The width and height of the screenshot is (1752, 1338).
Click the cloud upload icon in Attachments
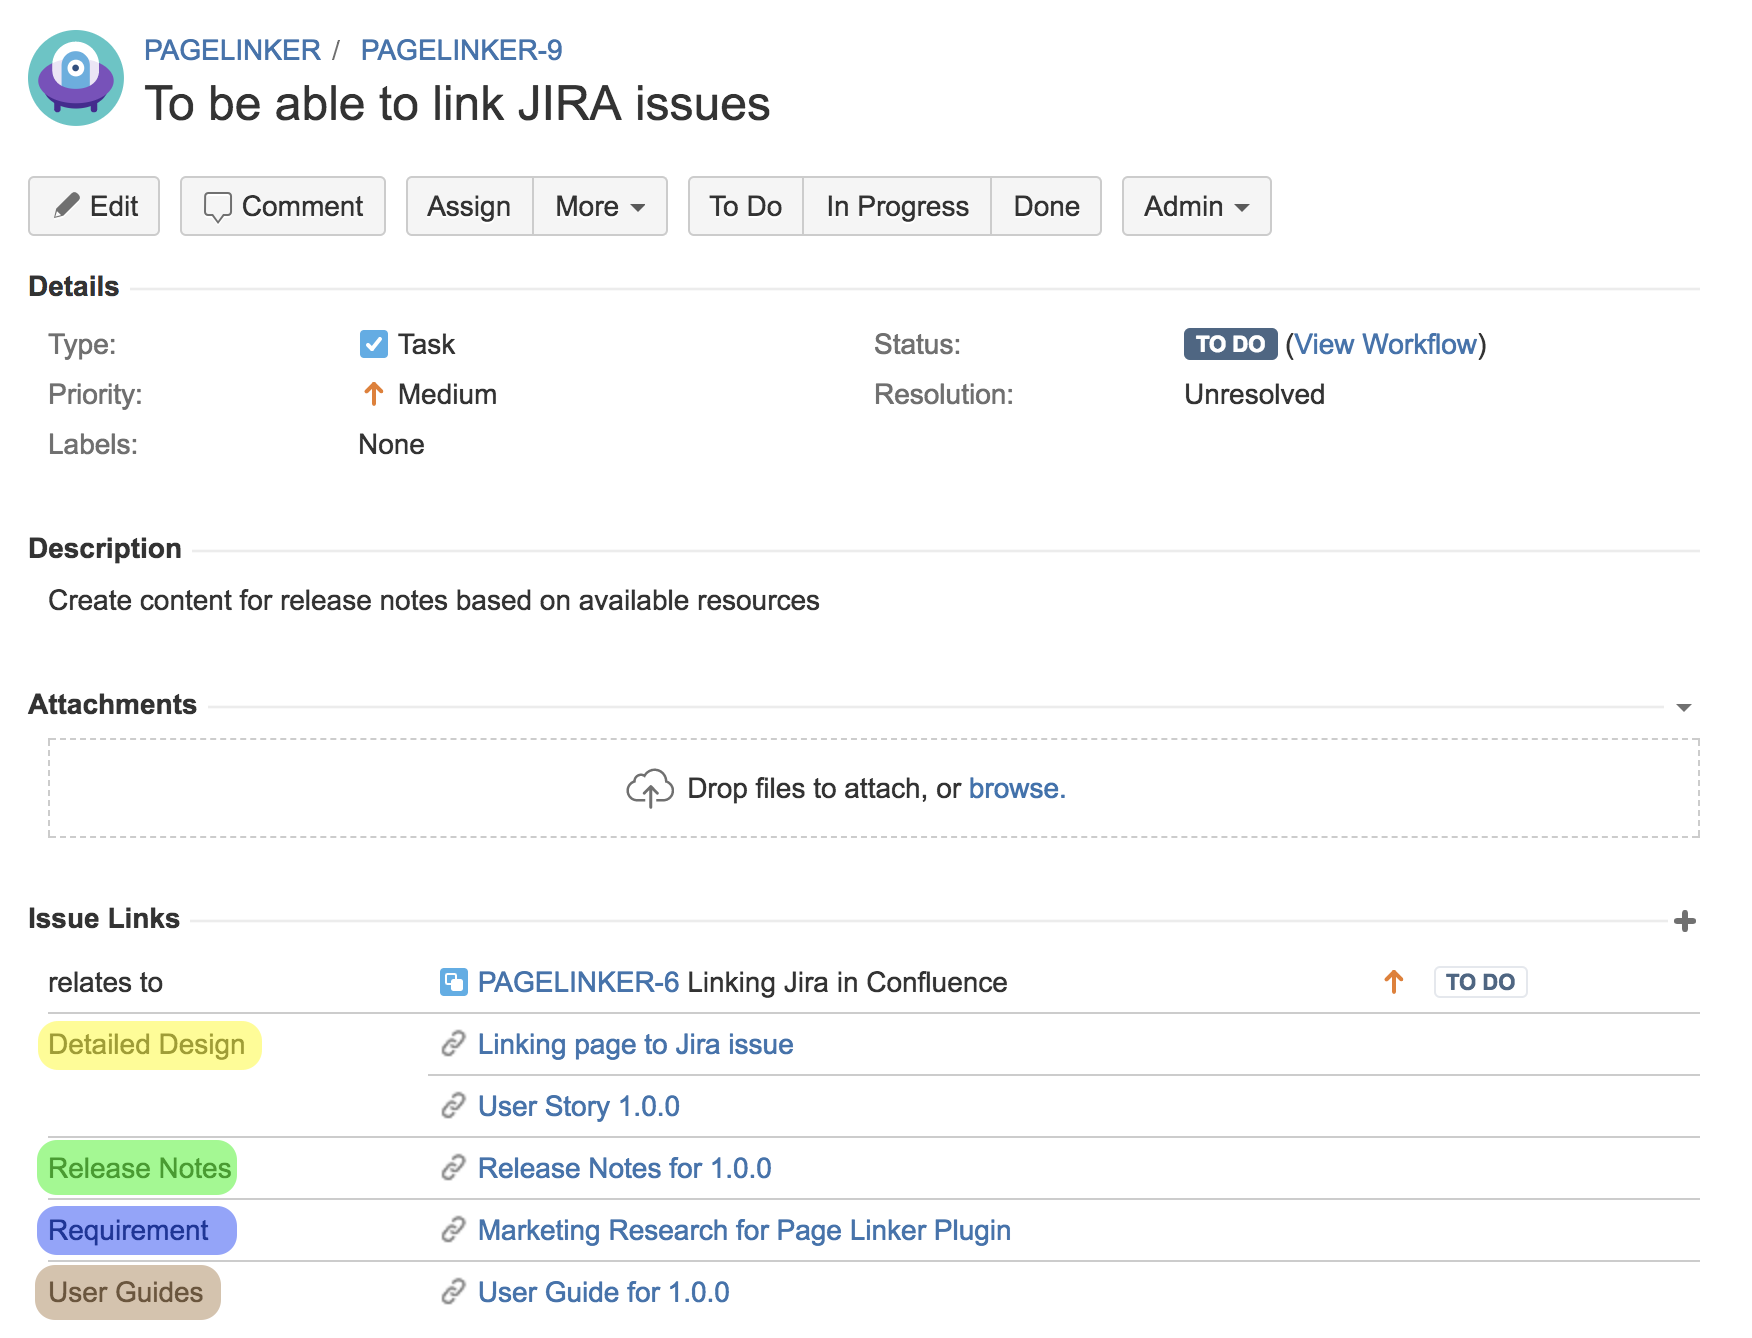(x=649, y=789)
